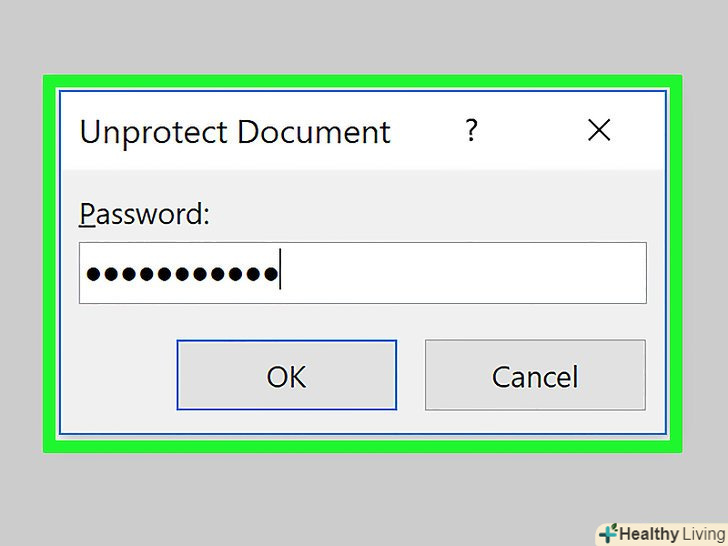Click the last masked password dot
Screen dimensions: 728x546
tap(269, 274)
